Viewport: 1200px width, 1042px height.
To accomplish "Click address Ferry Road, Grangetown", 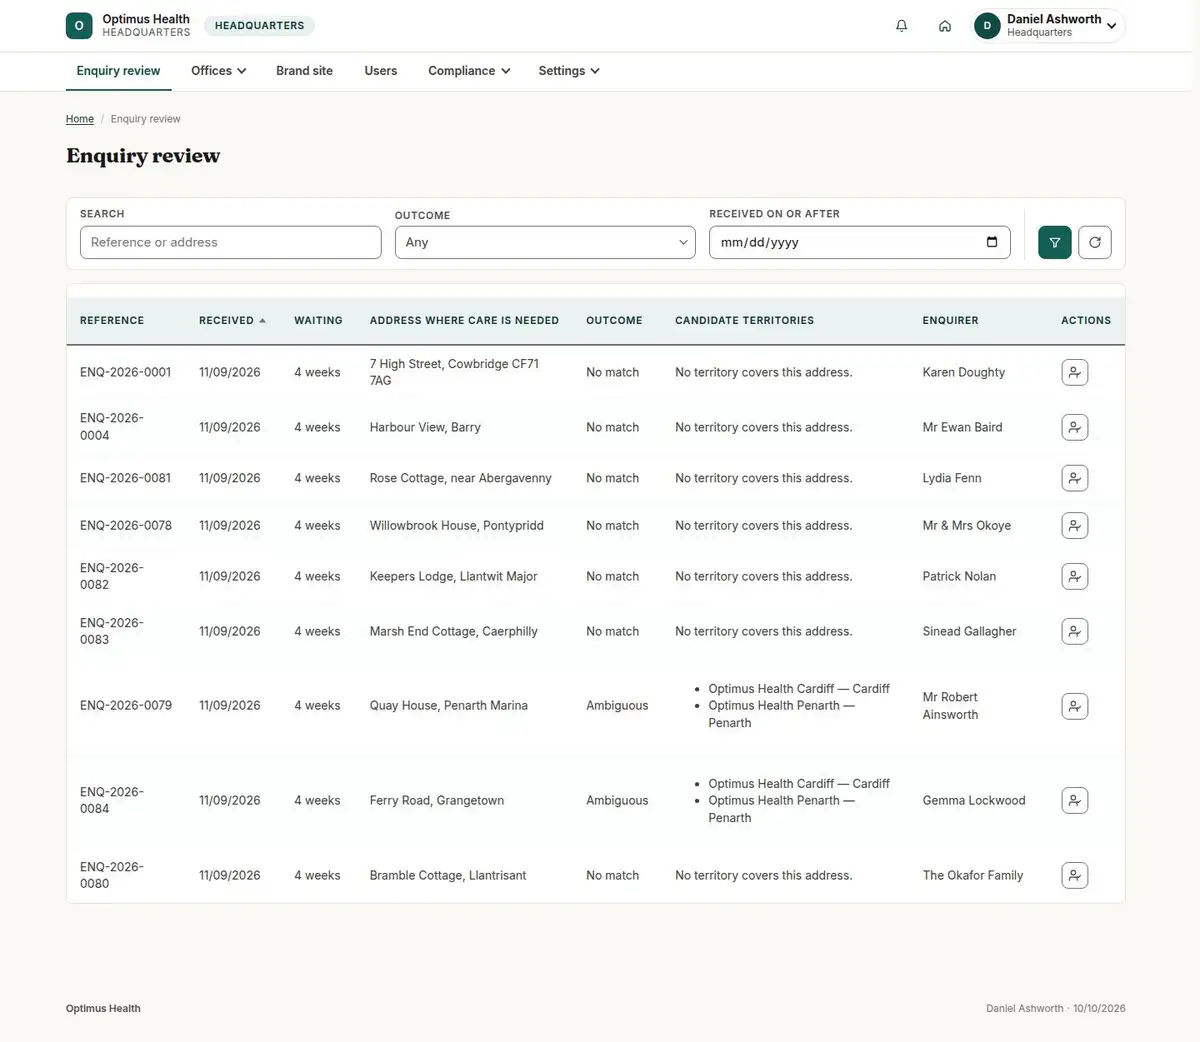I will [437, 800].
